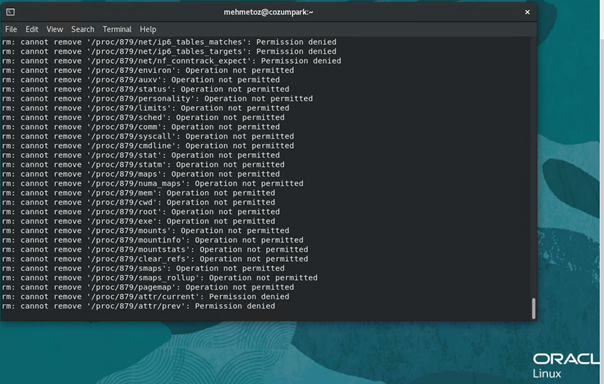Click the '/proc/879/smaps_rollup' output line
This screenshot has height=384, width=604.
(160, 278)
